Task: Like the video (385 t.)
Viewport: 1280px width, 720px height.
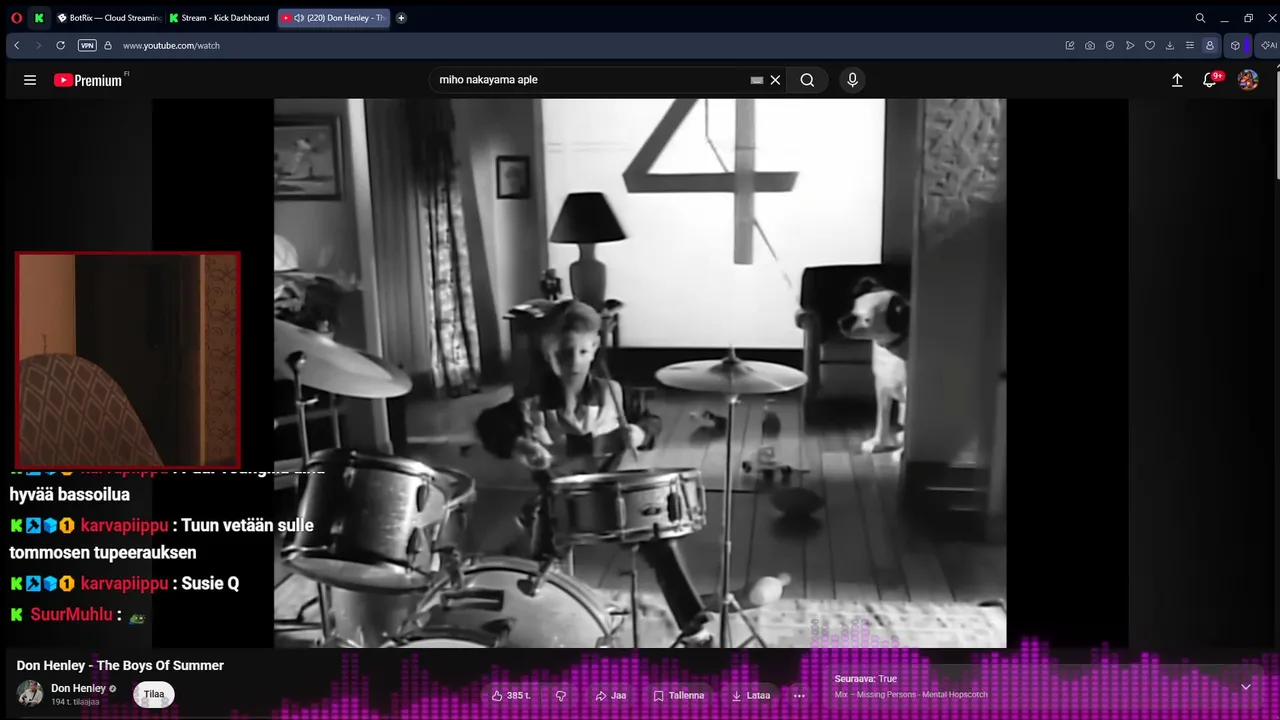Action: click(510, 695)
